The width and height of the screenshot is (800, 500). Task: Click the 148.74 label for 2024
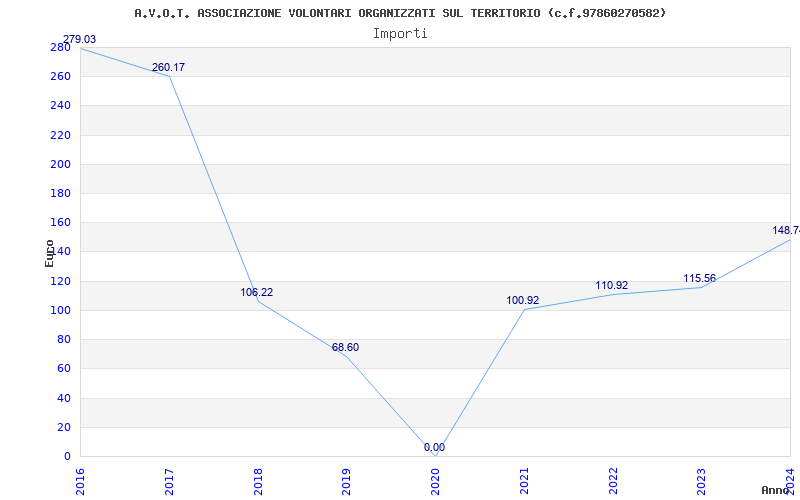786,231
